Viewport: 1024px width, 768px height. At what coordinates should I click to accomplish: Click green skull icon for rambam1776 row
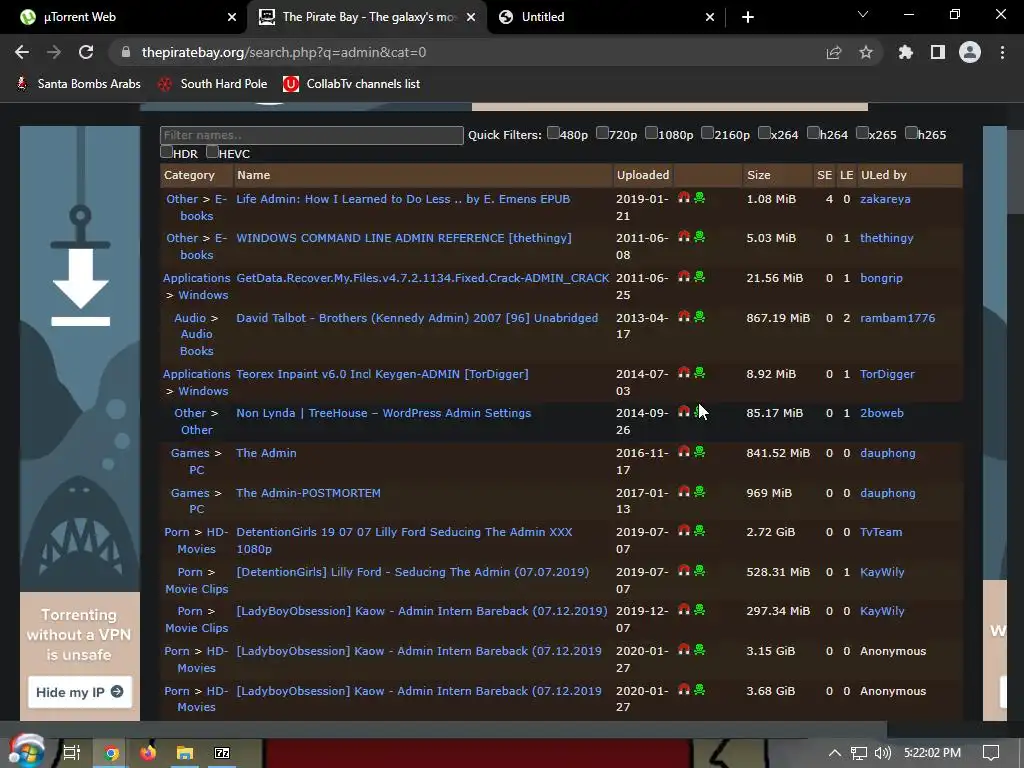(699, 316)
